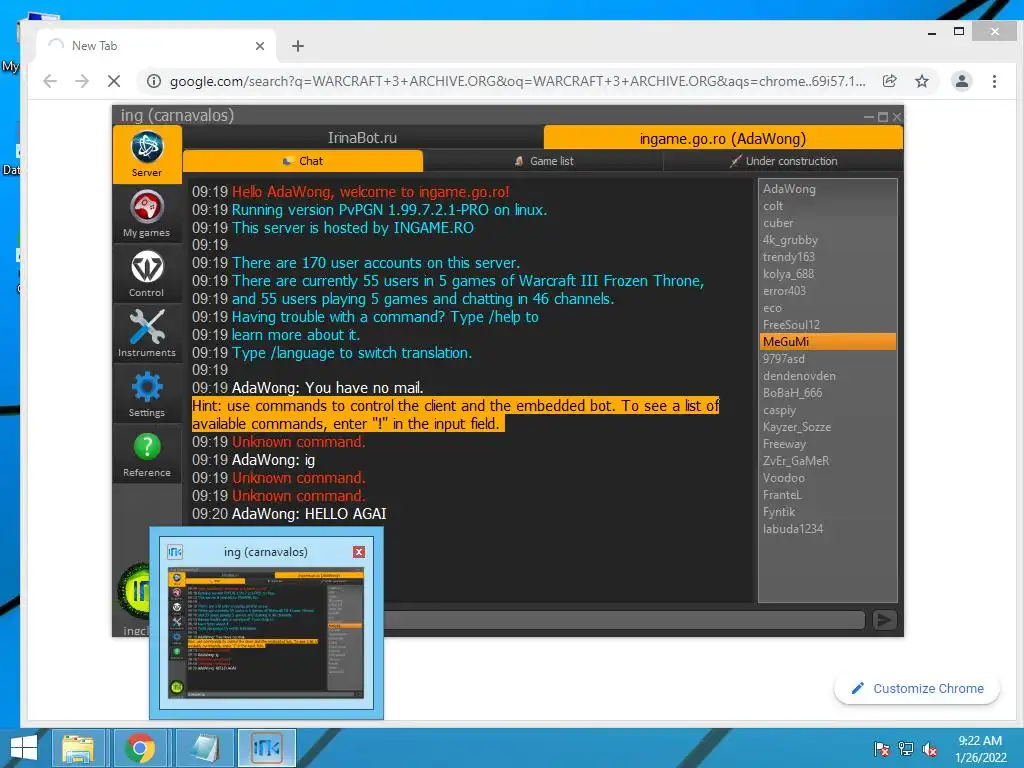This screenshot has width=1024, height=768.
Task: Select the ingame.go.ro (AdaWong) server tab
Action: 723,138
